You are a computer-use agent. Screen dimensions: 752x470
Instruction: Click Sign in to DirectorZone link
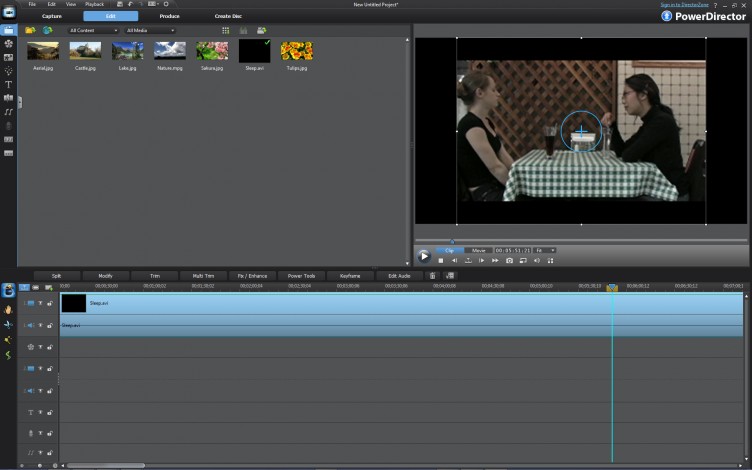click(x=684, y=5)
